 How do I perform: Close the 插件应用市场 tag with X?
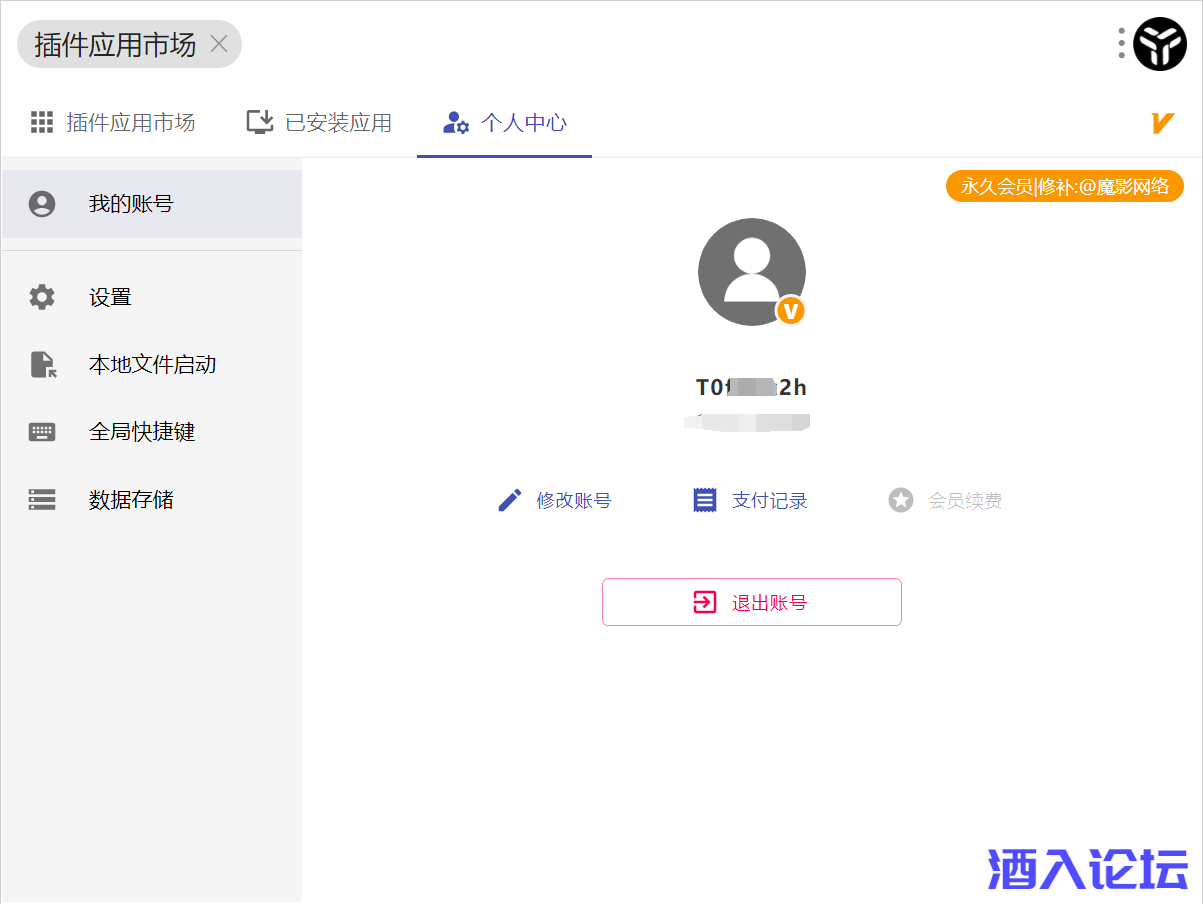pos(219,44)
